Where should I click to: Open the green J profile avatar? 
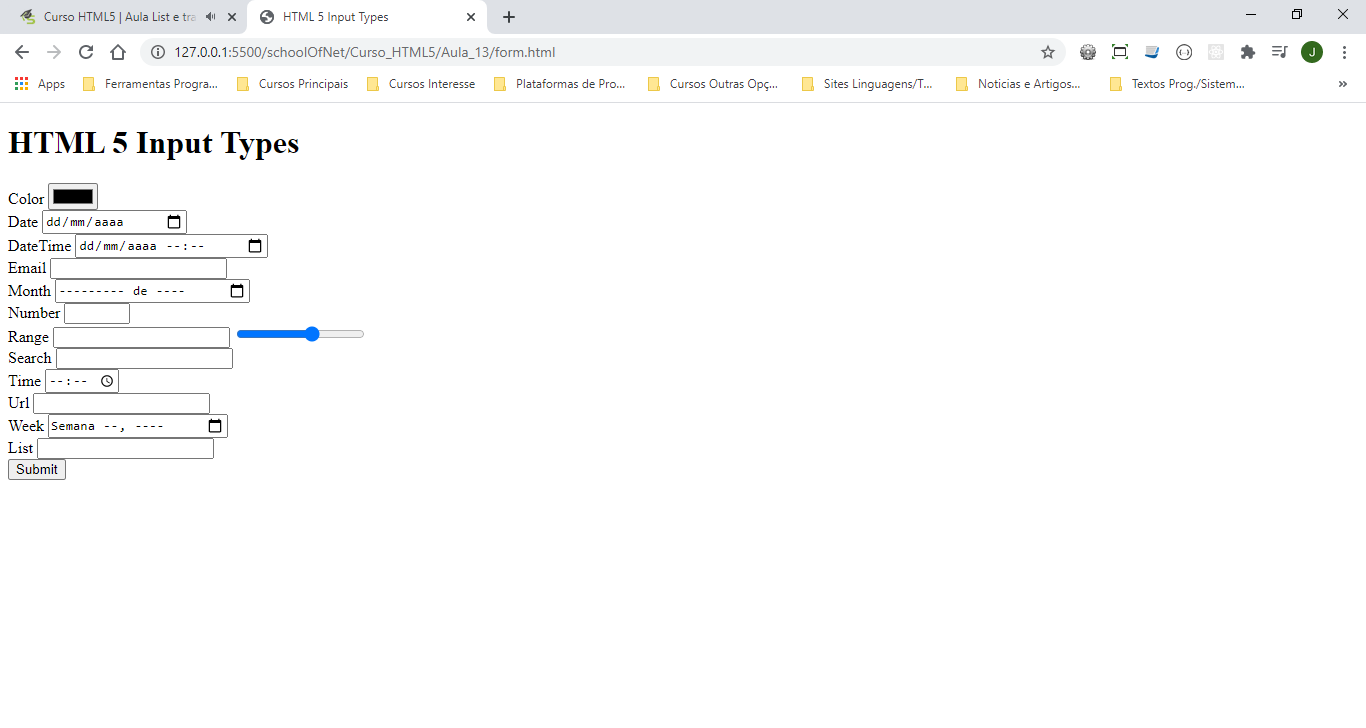coord(1312,52)
